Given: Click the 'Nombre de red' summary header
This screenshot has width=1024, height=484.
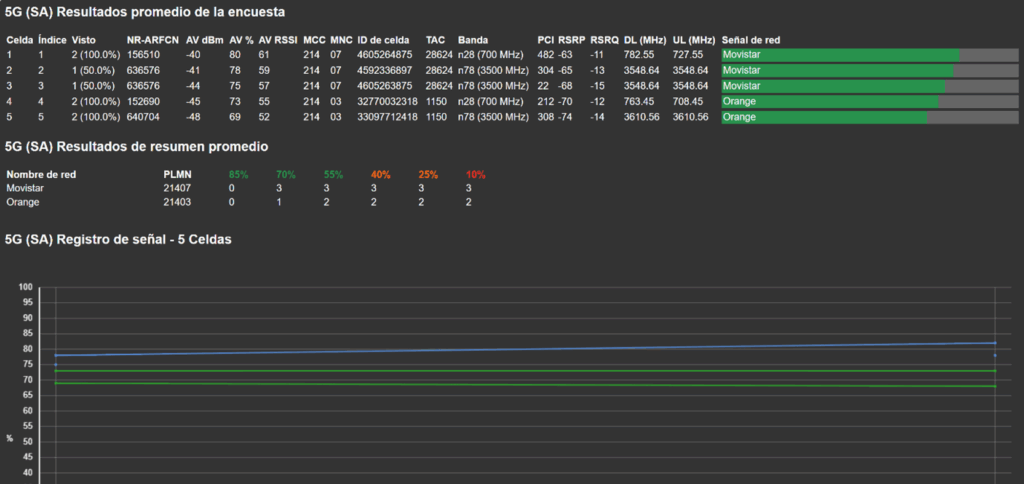Looking at the screenshot, I should point(41,174).
